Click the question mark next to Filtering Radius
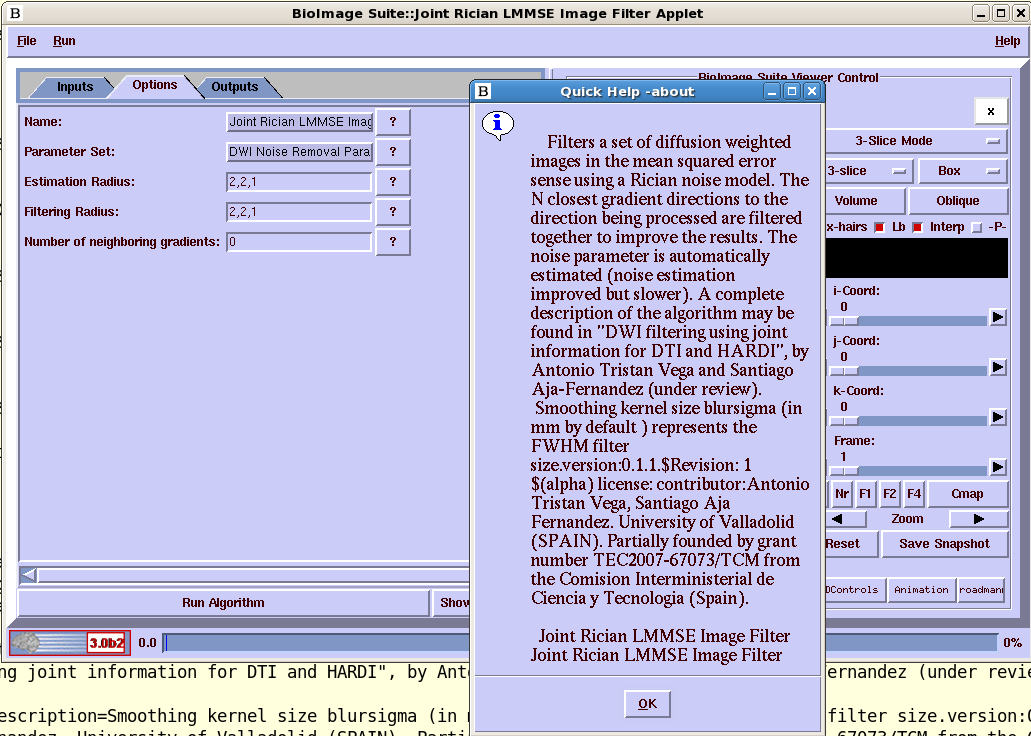Image resolution: width=1031 pixels, height=736 pixels. (393, 212)
